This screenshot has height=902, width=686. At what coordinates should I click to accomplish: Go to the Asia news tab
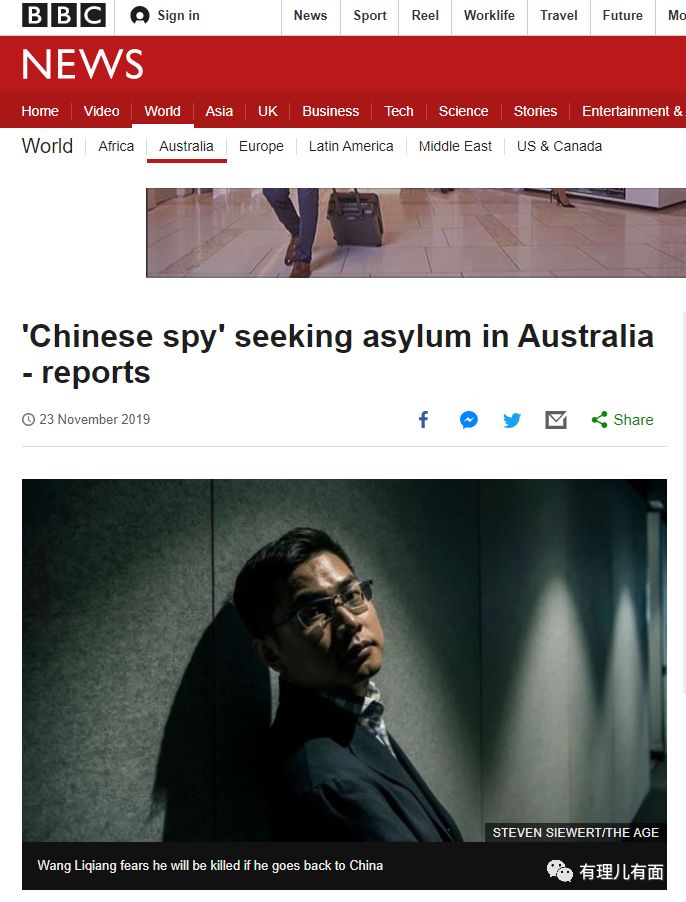tap(219, 111)
